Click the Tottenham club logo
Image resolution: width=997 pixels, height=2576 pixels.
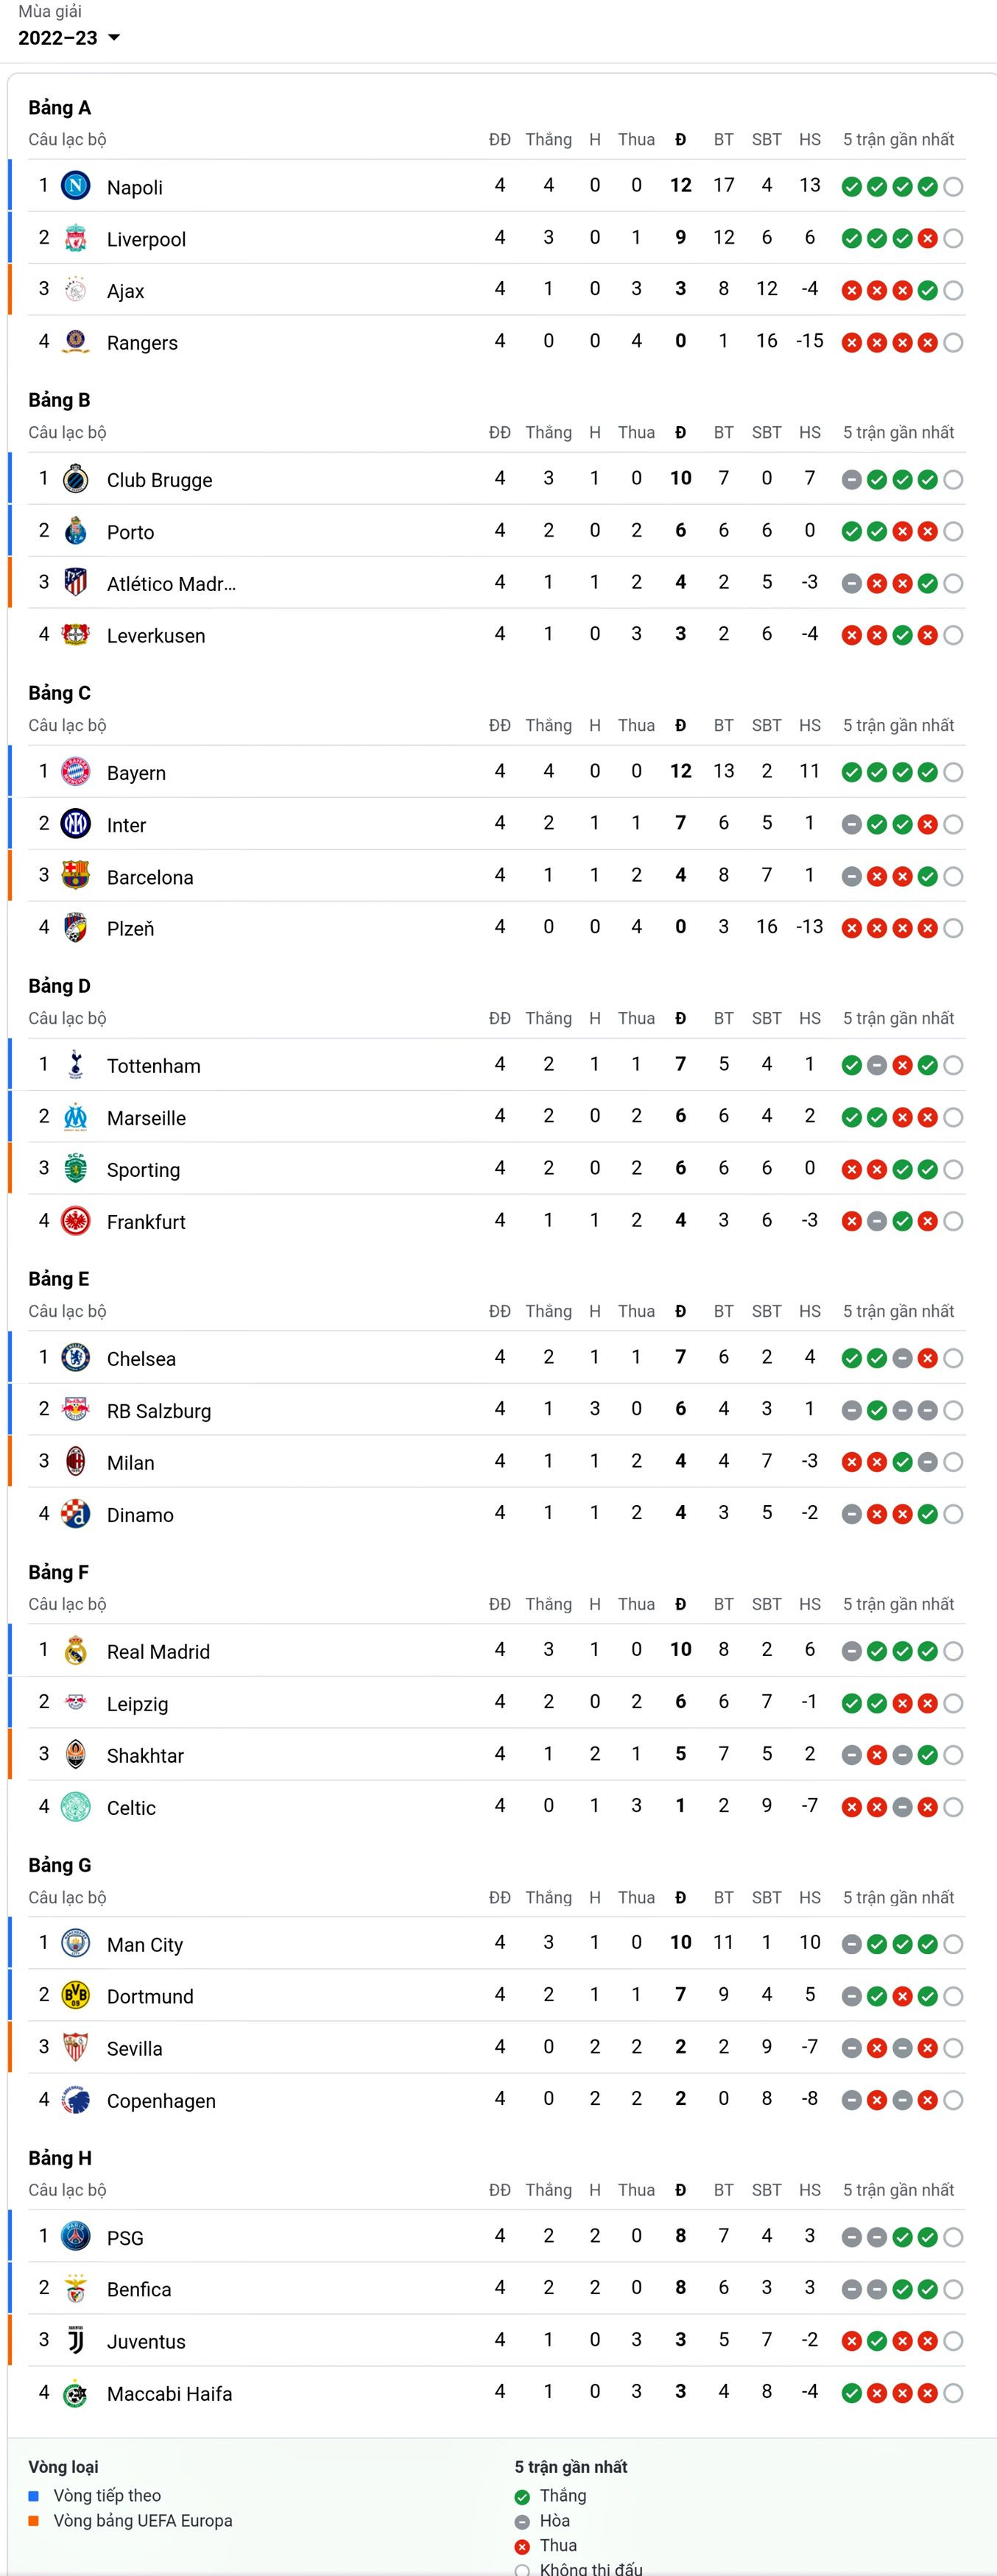pos(76,1065)
